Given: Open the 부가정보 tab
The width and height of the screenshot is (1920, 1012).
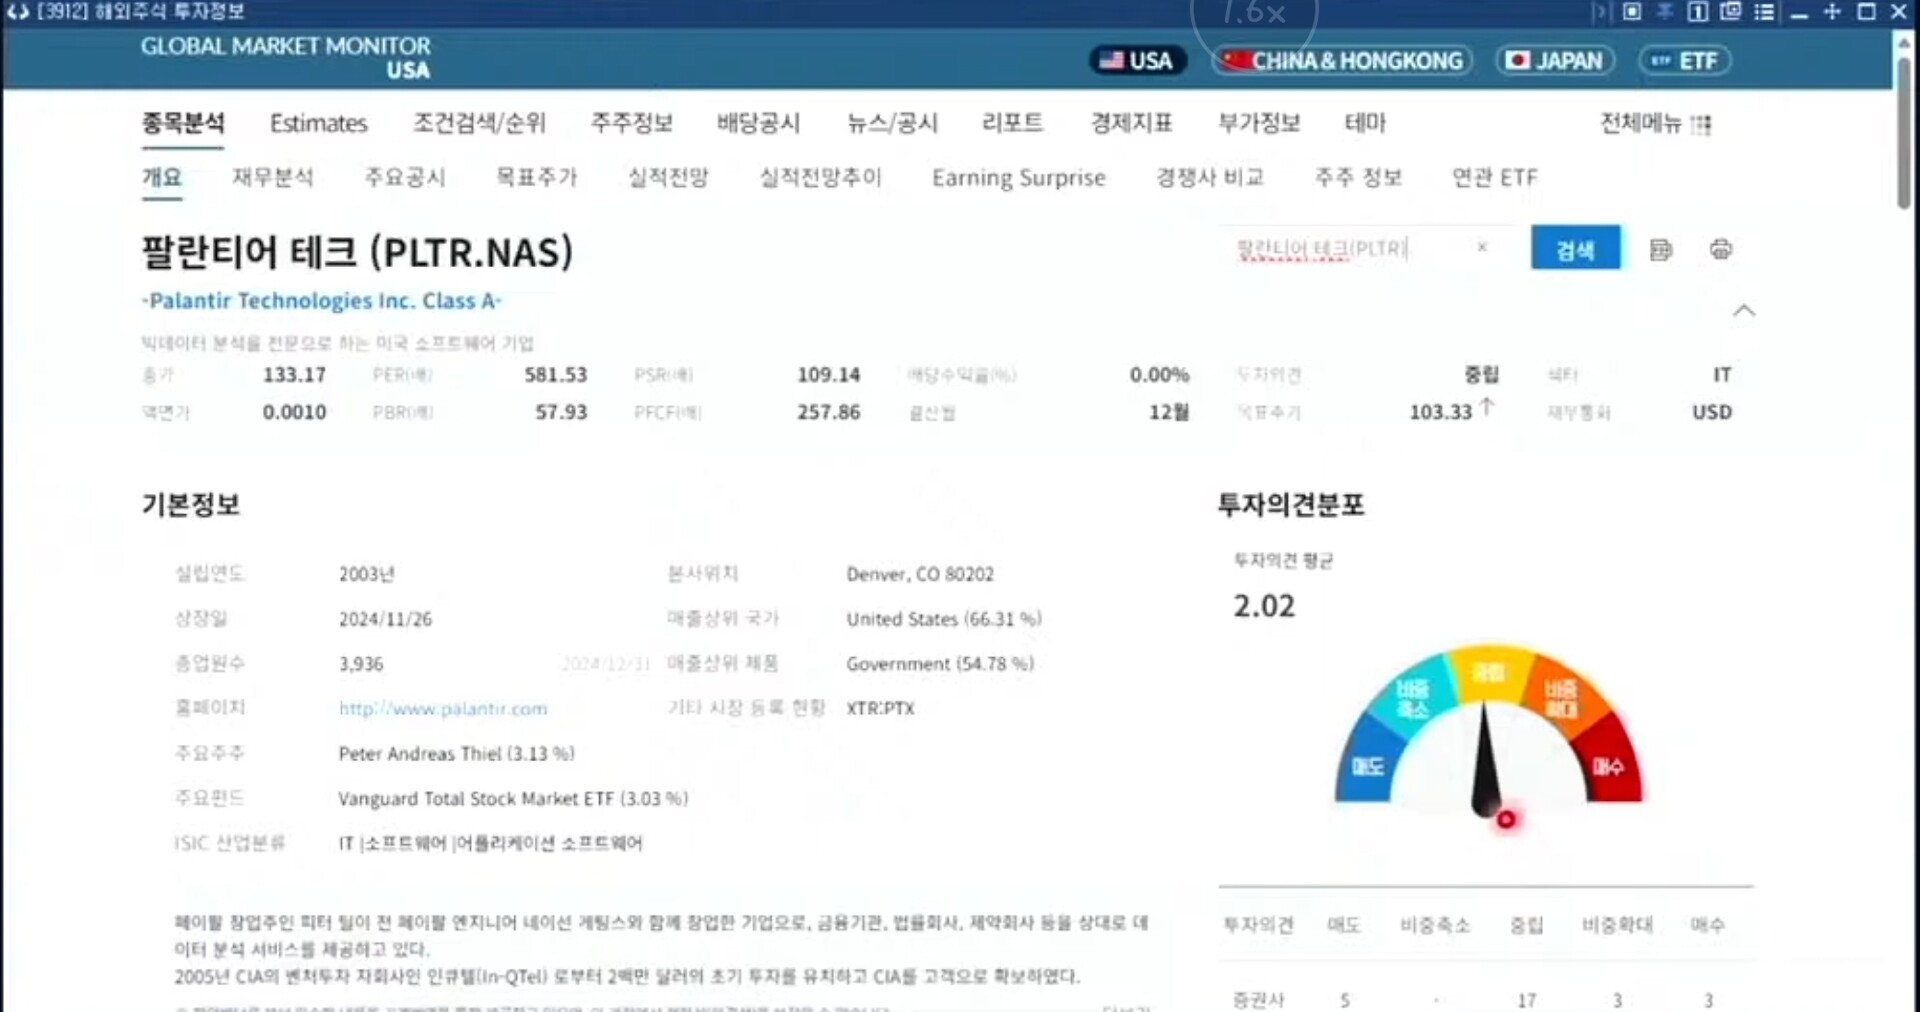Looking at the screenshot, I should [1260, 123].
